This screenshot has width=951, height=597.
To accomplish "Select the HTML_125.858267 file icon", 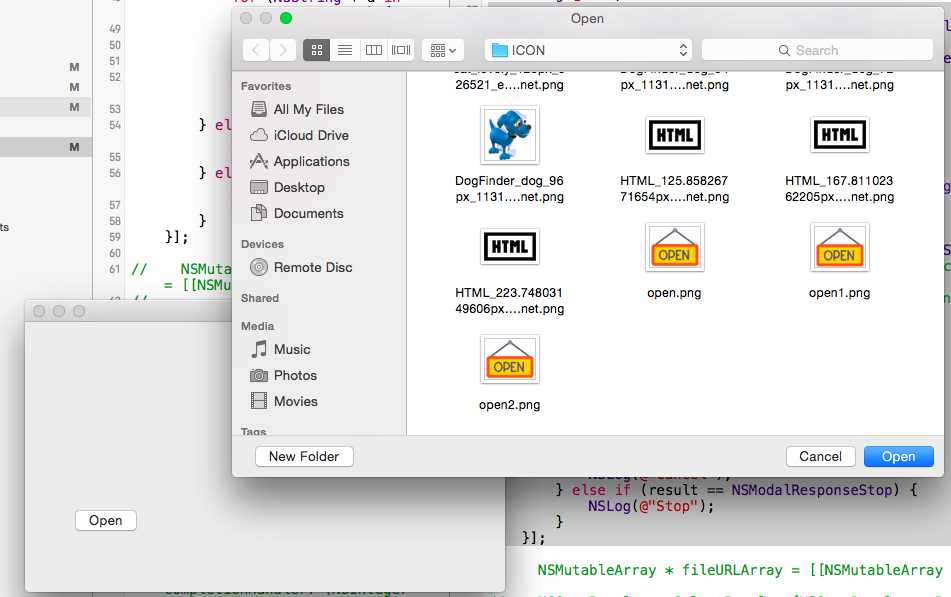I will pyautogui.click(x=674, y=135).
